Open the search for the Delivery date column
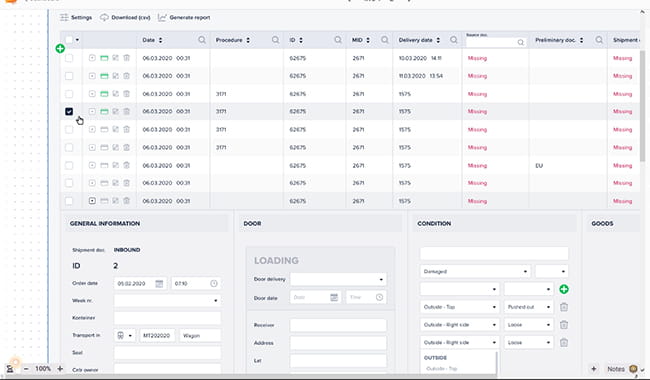Viewport: 650px width, 380px height. (454, 40)
